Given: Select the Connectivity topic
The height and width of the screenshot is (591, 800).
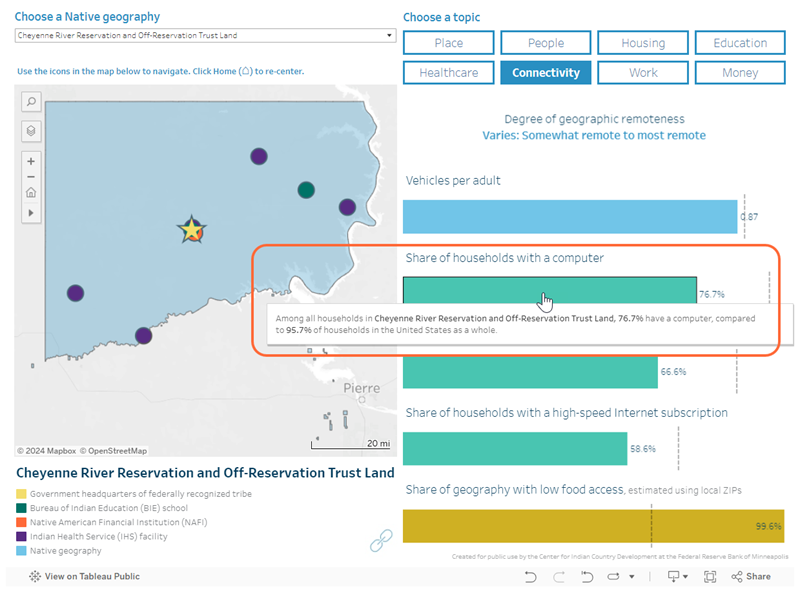Looking at the screenshot, I should click(544, 72).
